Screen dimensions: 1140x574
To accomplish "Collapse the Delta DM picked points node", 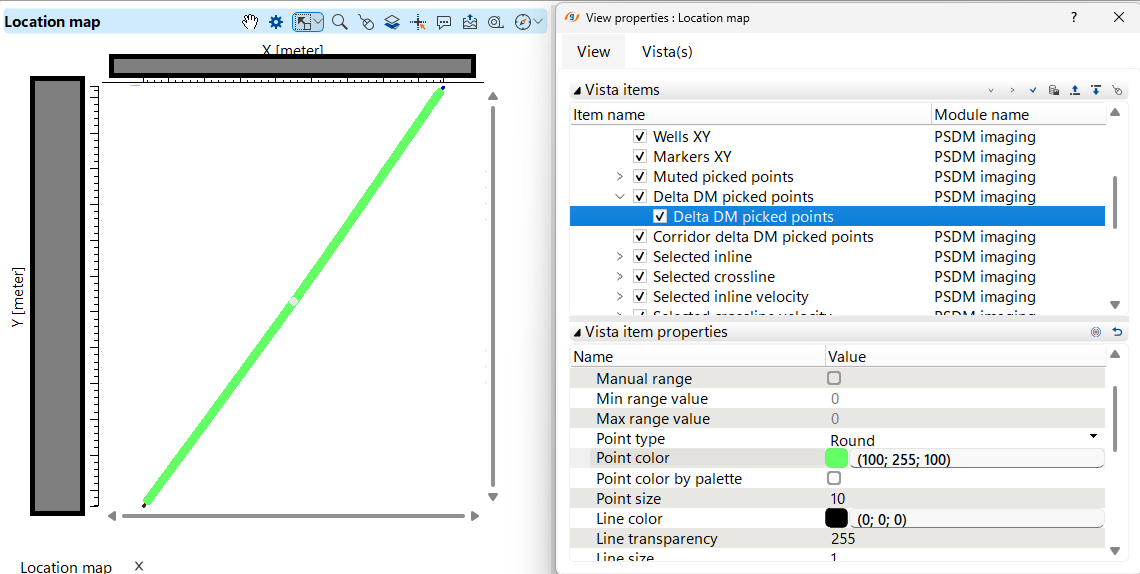I will tap(619, 196).
